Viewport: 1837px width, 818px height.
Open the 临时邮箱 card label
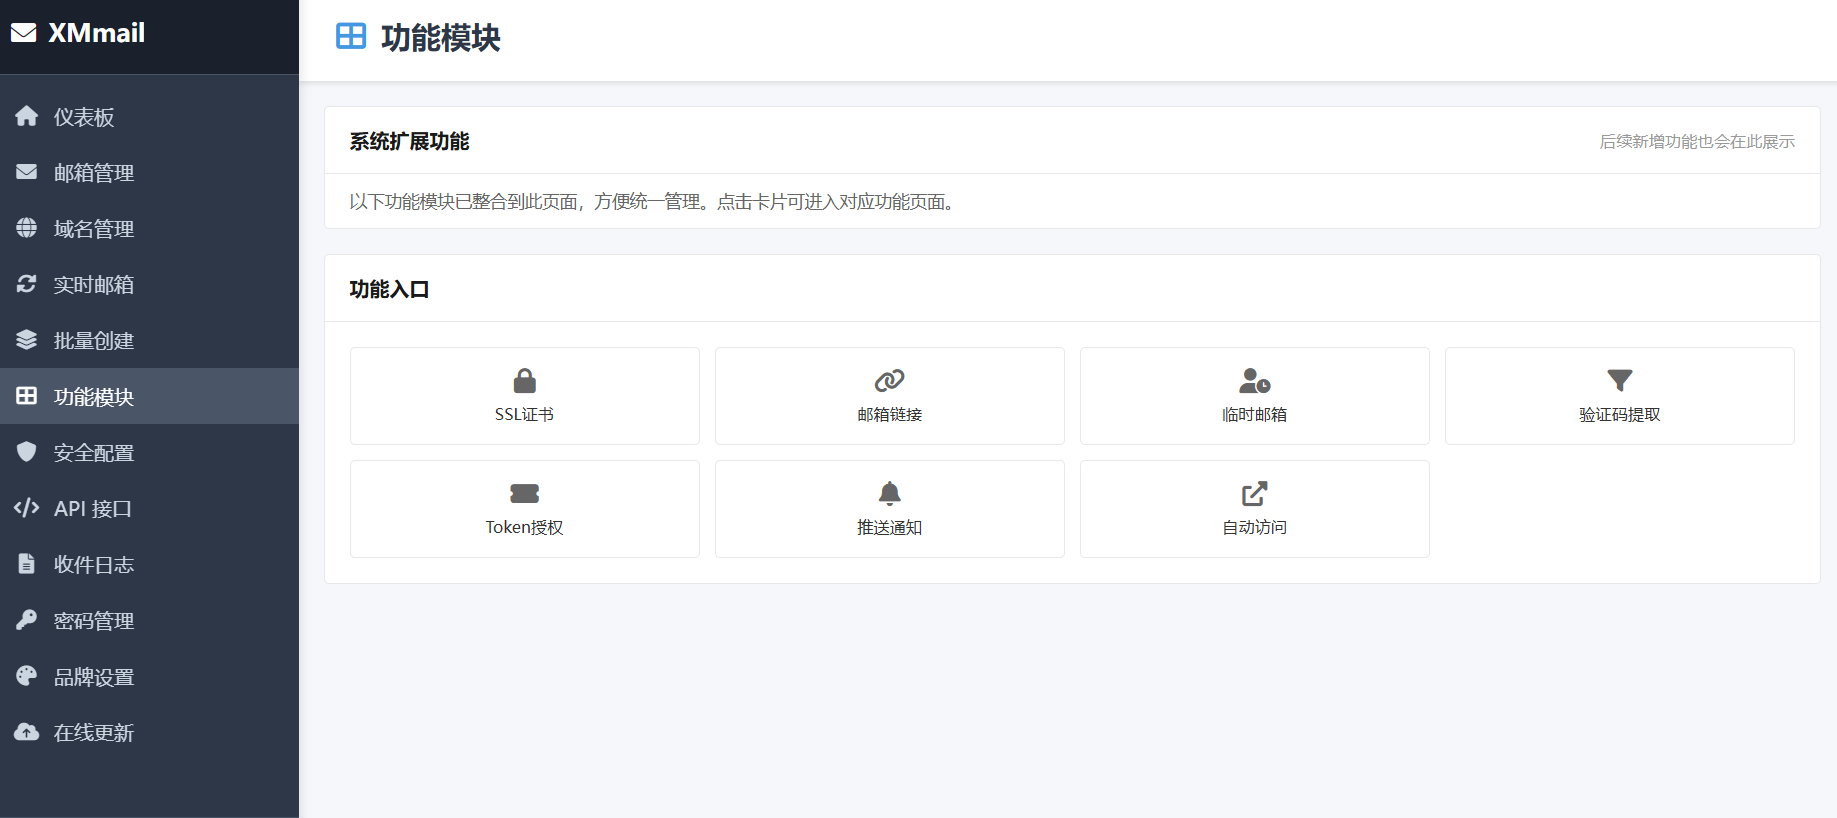pos(1255,414)
